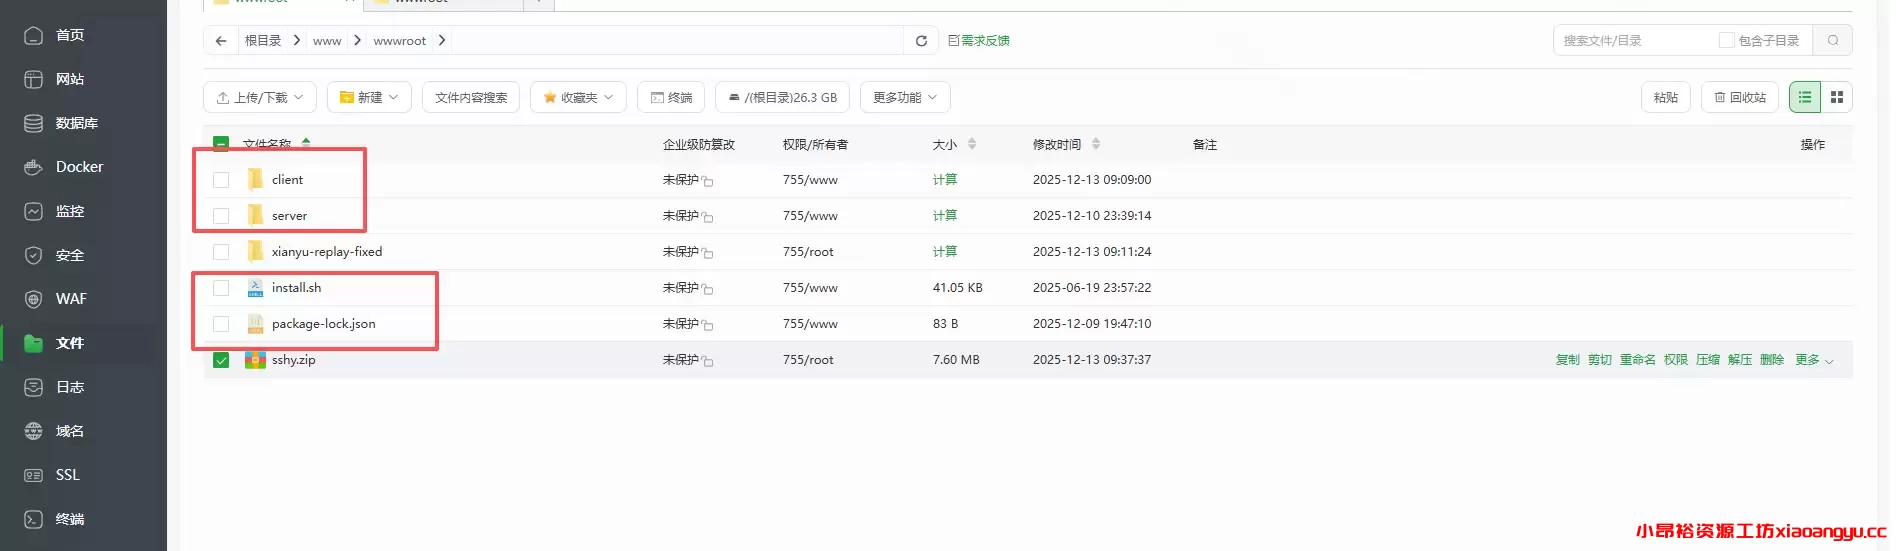Expand 更多 actions for sshy.zip

tap(1814, 360)
